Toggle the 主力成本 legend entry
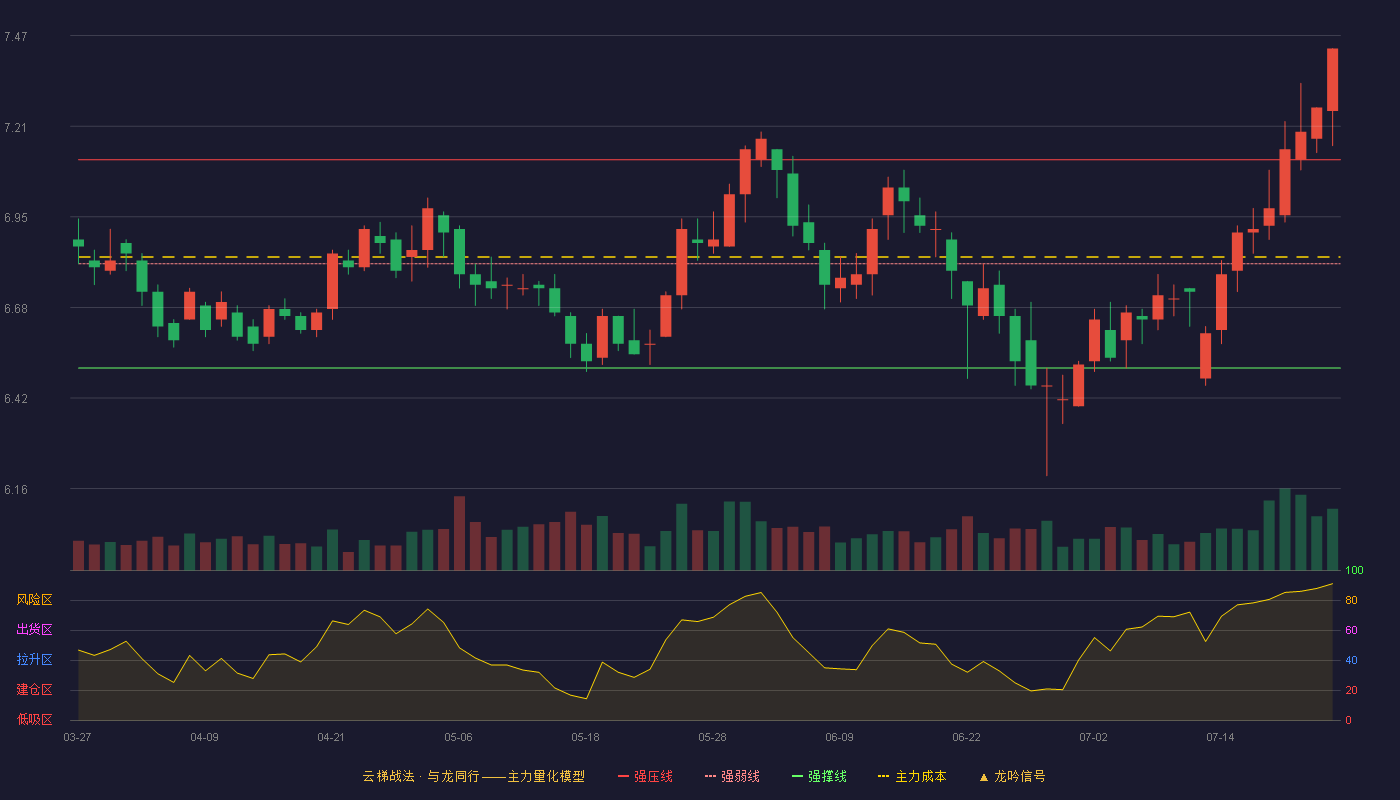 912,776
